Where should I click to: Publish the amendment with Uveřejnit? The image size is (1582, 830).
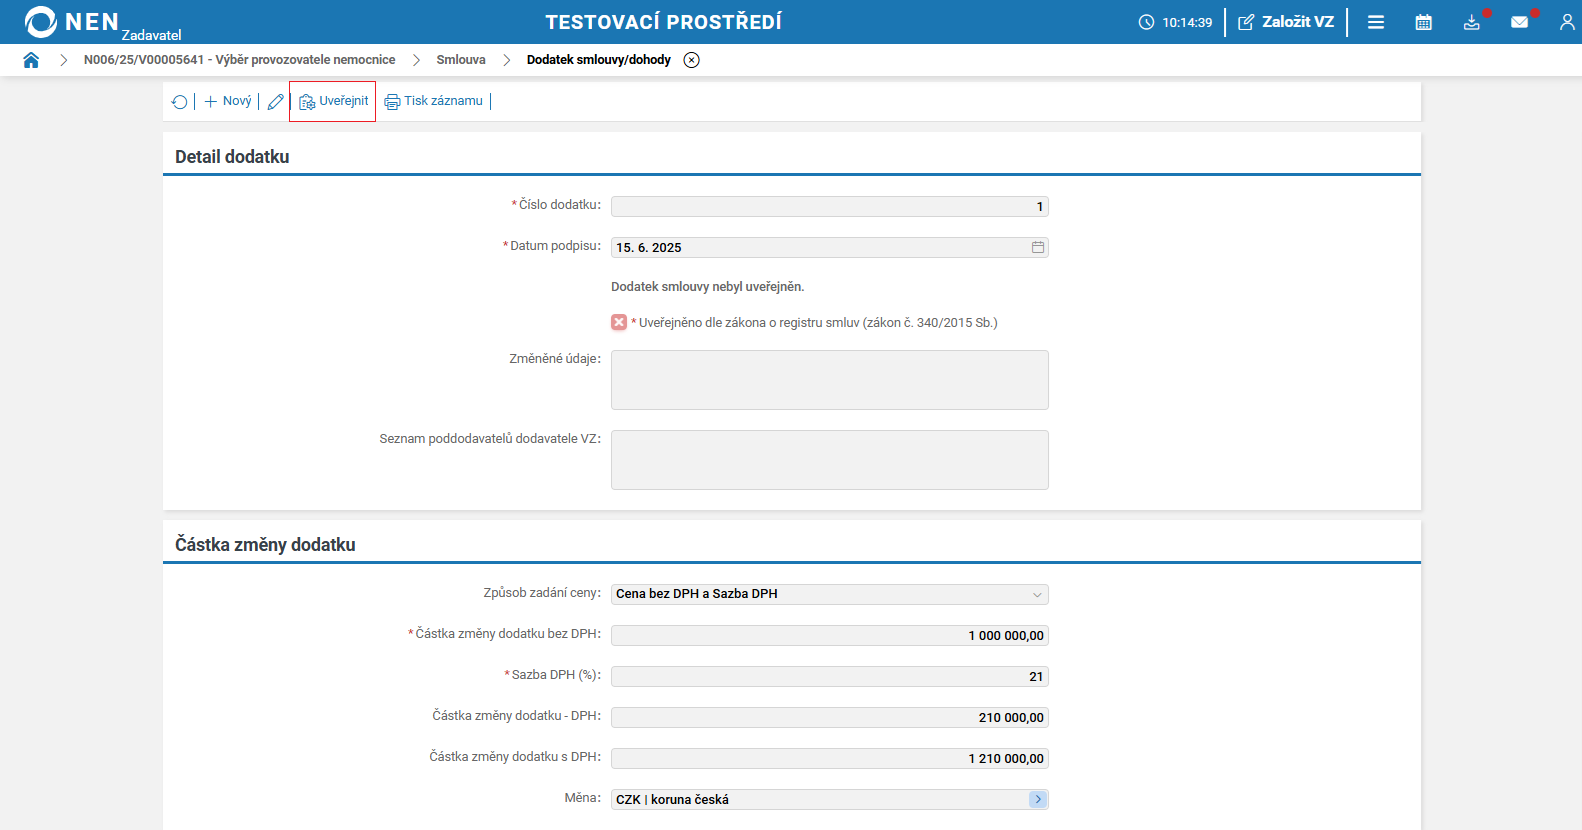click(x=333, y=101)
